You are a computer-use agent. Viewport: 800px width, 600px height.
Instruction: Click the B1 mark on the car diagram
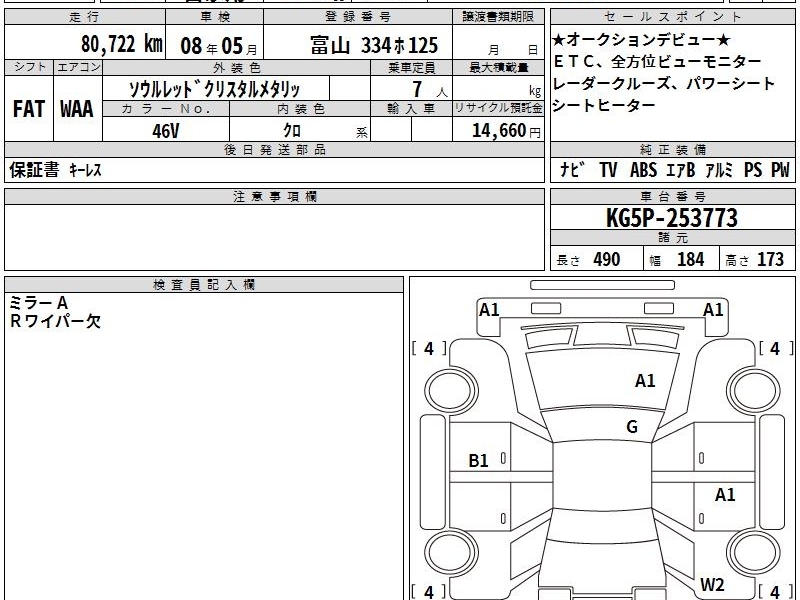tap(478, 461)
